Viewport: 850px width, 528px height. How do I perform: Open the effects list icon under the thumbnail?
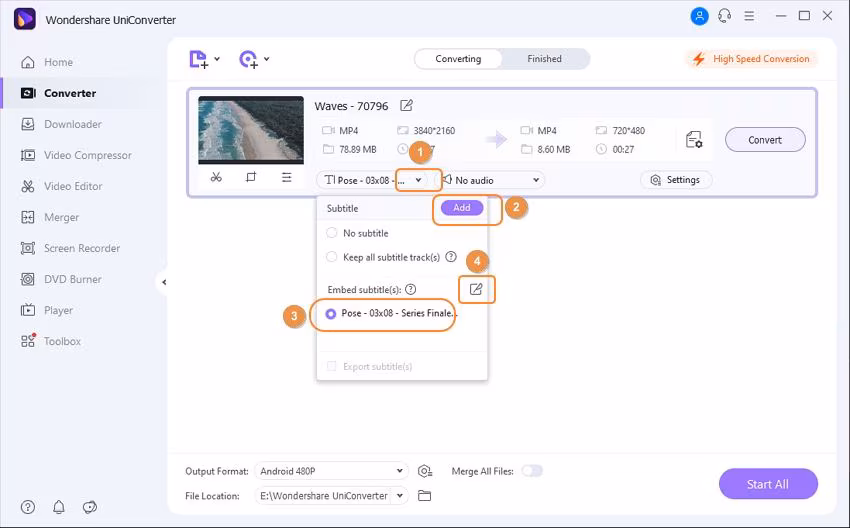pos(286,177)
